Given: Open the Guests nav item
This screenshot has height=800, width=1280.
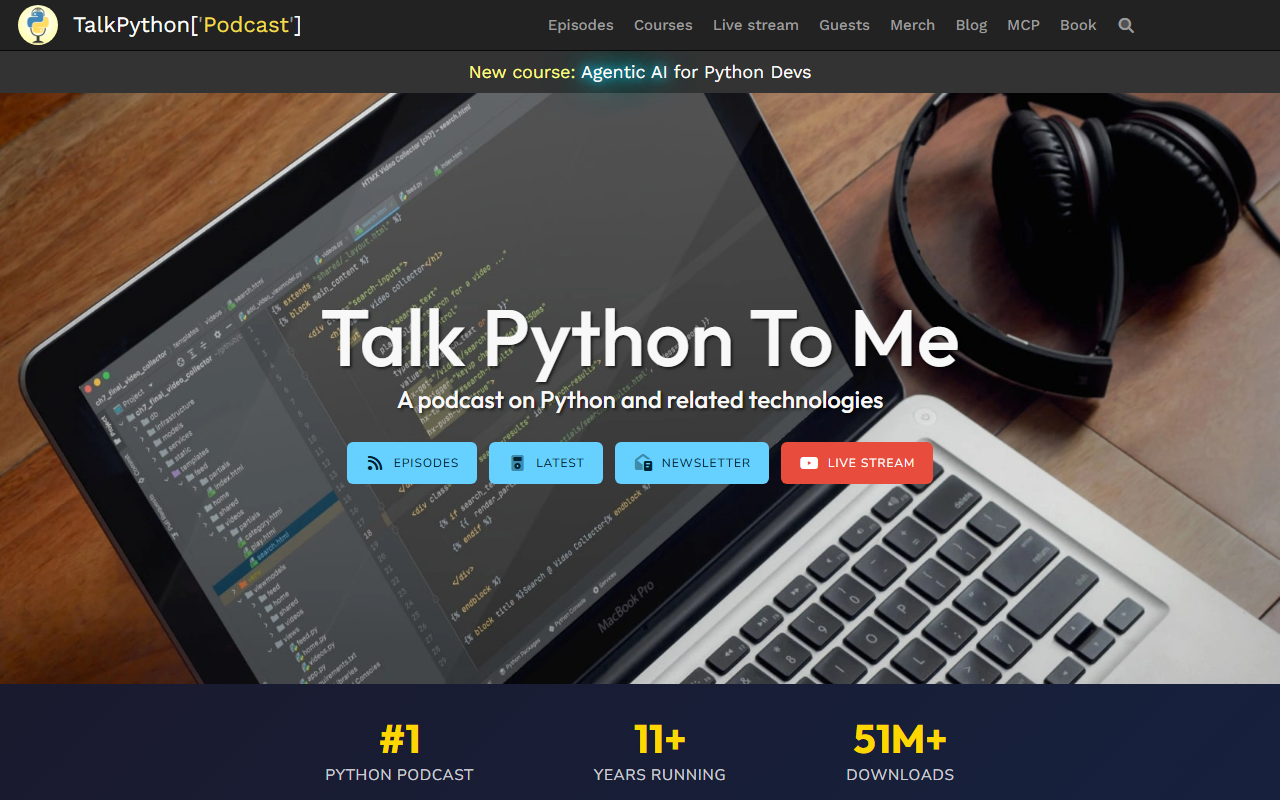Looking at the screenshot, I should pyautogui.click(x=844, y=25).
